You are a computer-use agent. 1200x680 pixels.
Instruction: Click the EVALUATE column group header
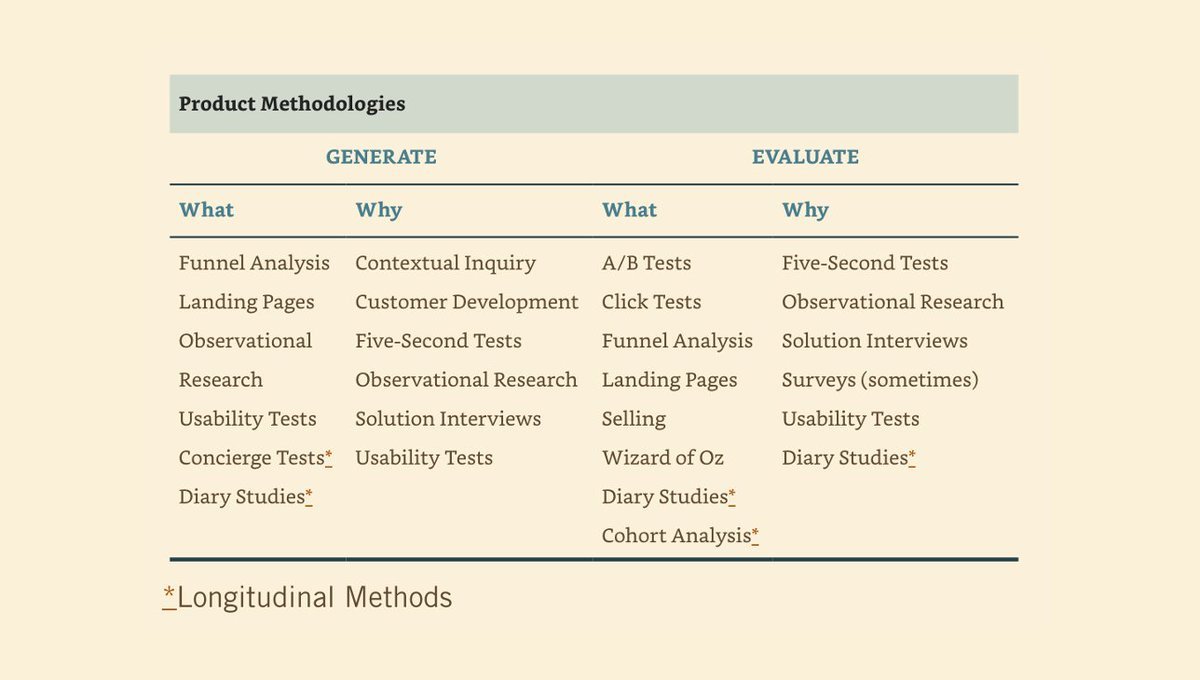[805, 157]
